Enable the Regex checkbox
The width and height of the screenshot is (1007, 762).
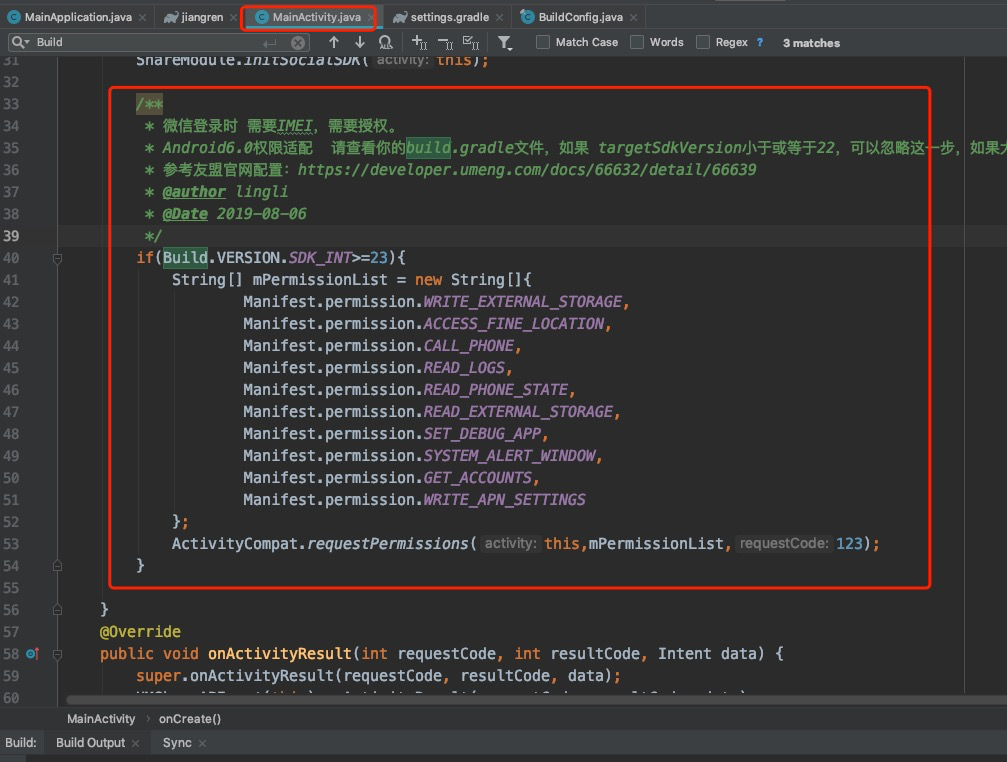[x=703, y=42]
